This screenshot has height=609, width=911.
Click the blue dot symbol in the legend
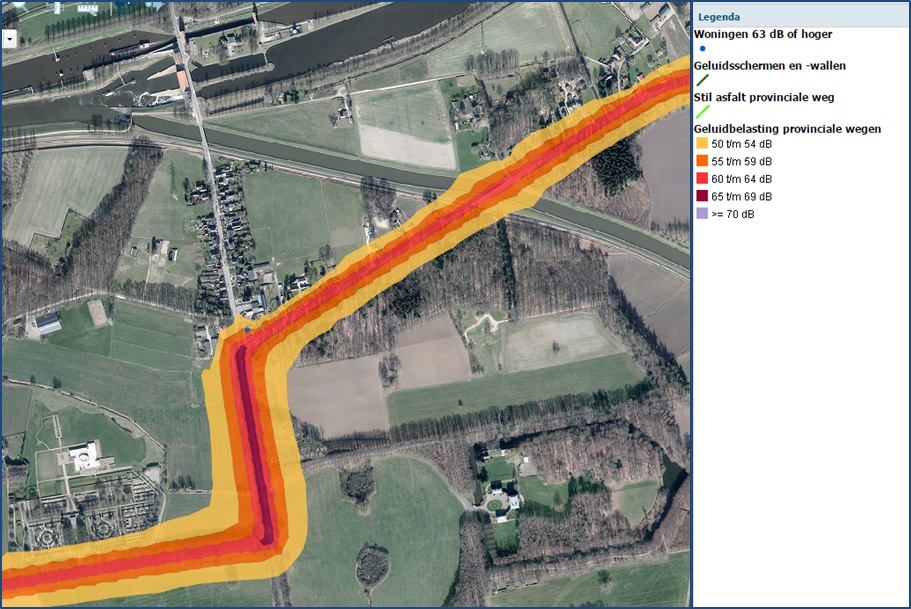pos(702,49)
